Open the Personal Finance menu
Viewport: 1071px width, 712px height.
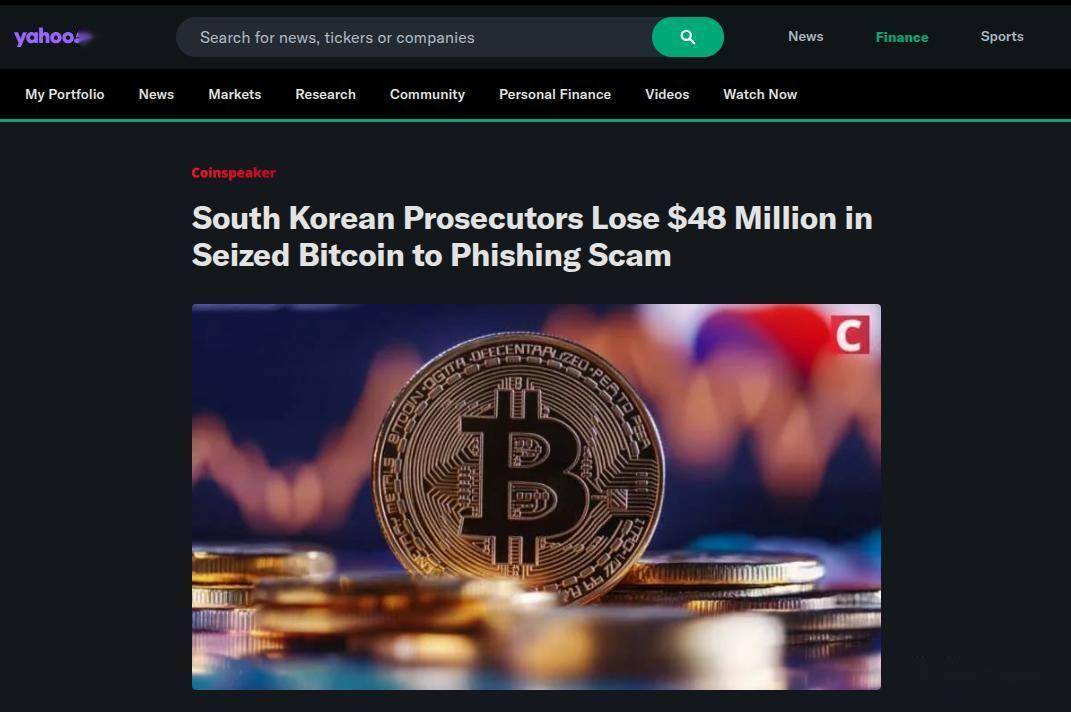pyautogui.click(x=555, y=94)
